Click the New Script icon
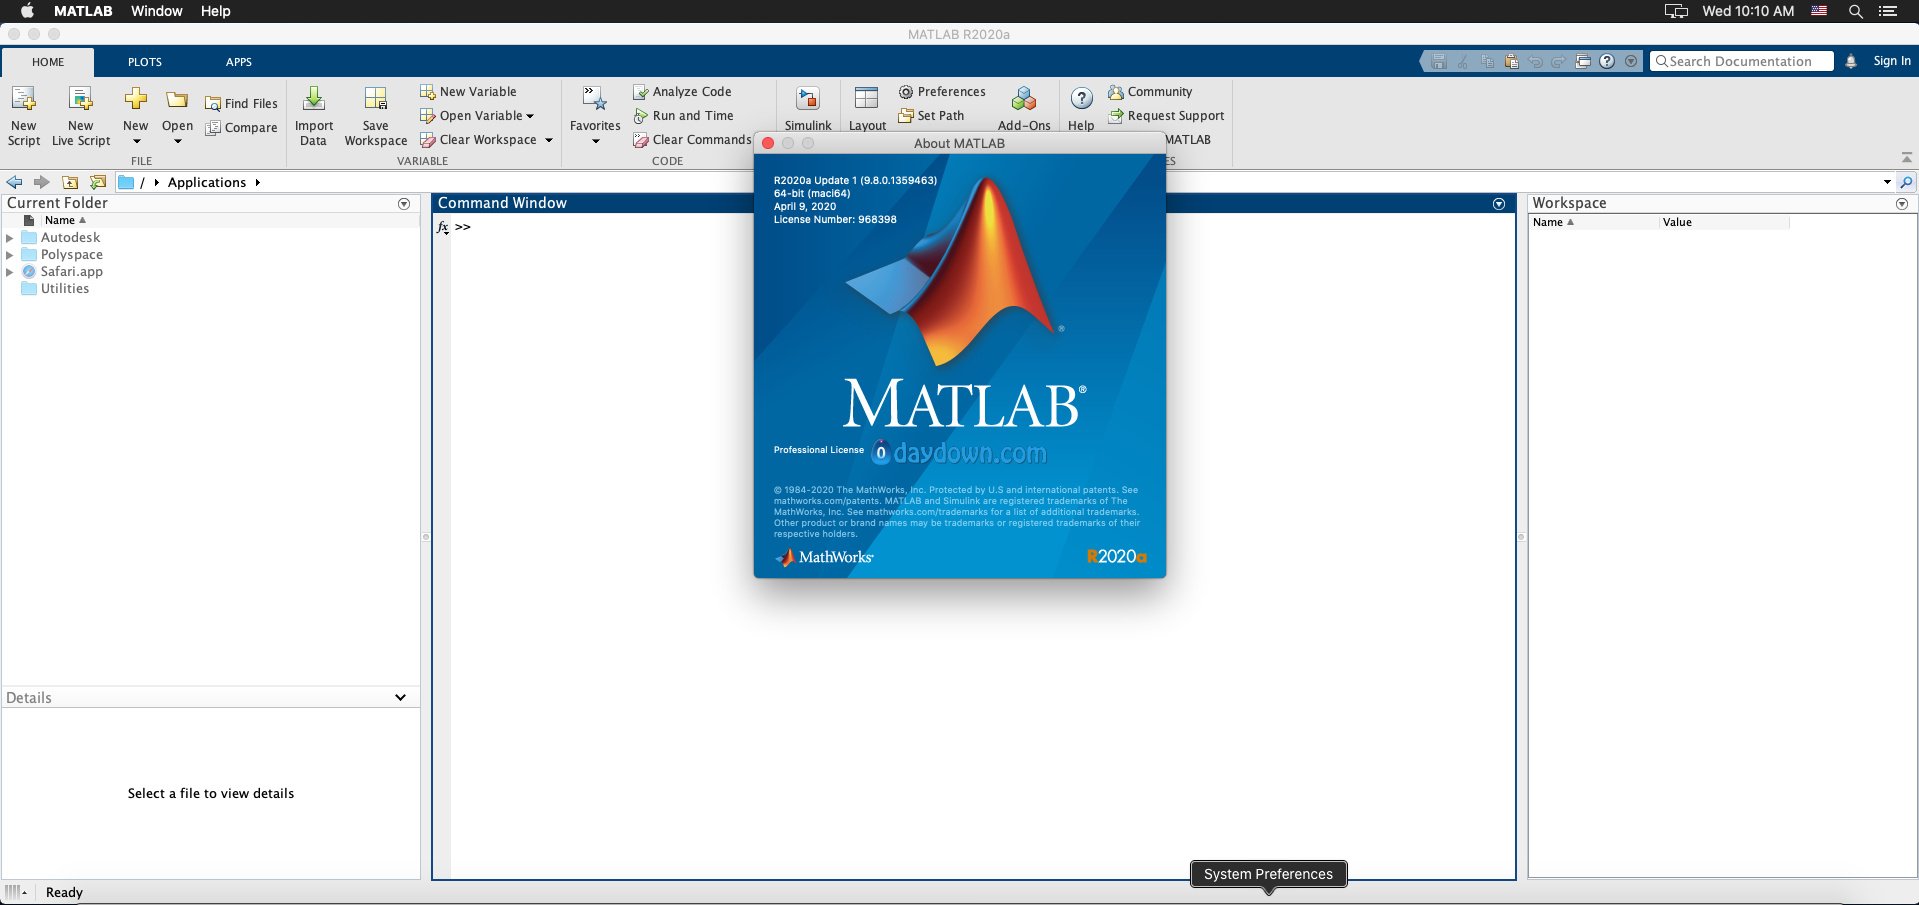Image resolution: width=1919 pixels, height=905 pixels. click(23, 99)
